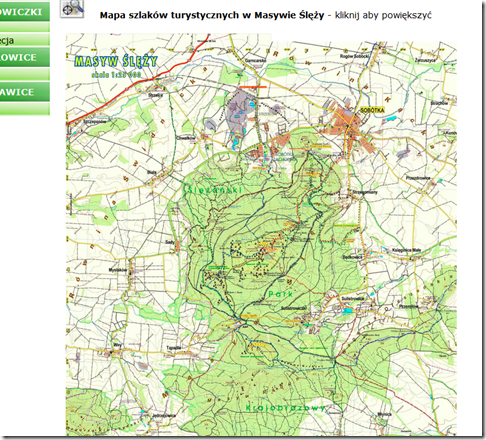Viewport: 486px width, 440px height.
Task: Click the green 'Park' label on the map
Action: tap(281, 294)
